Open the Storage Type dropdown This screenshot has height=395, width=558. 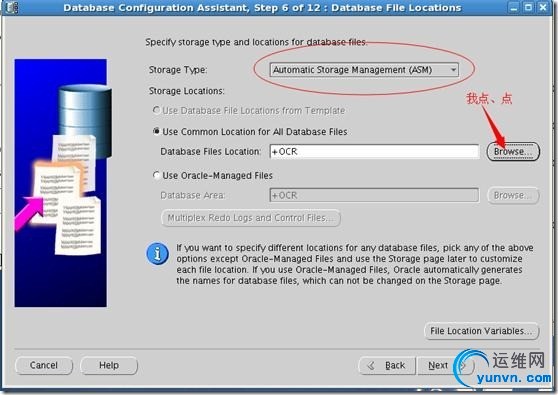[x=364, y=70]
